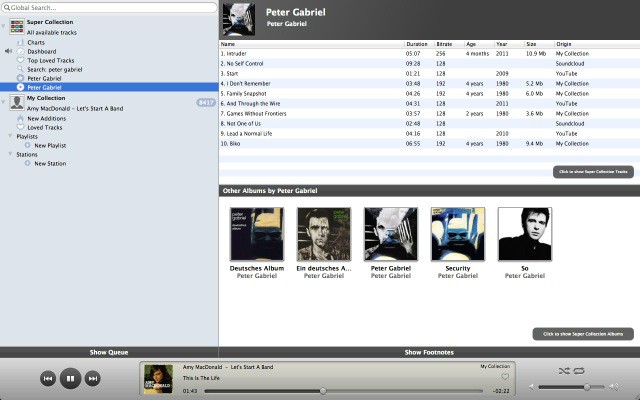Open the Dashboard sidebar item
This screenshot has height=400, width=640.
[42, 51]
